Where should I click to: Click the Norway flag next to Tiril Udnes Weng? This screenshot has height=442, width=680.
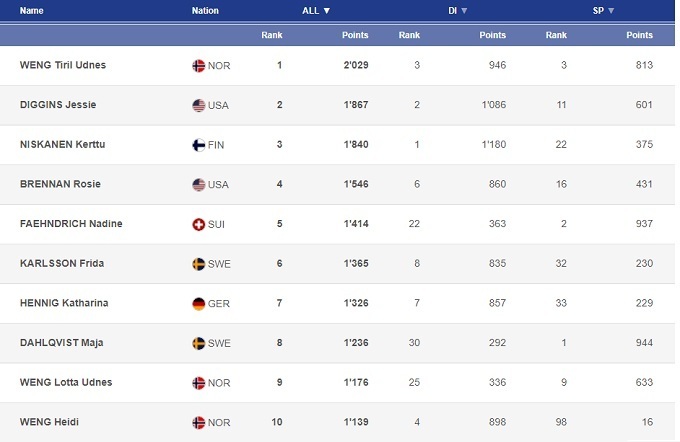[198, 66]
